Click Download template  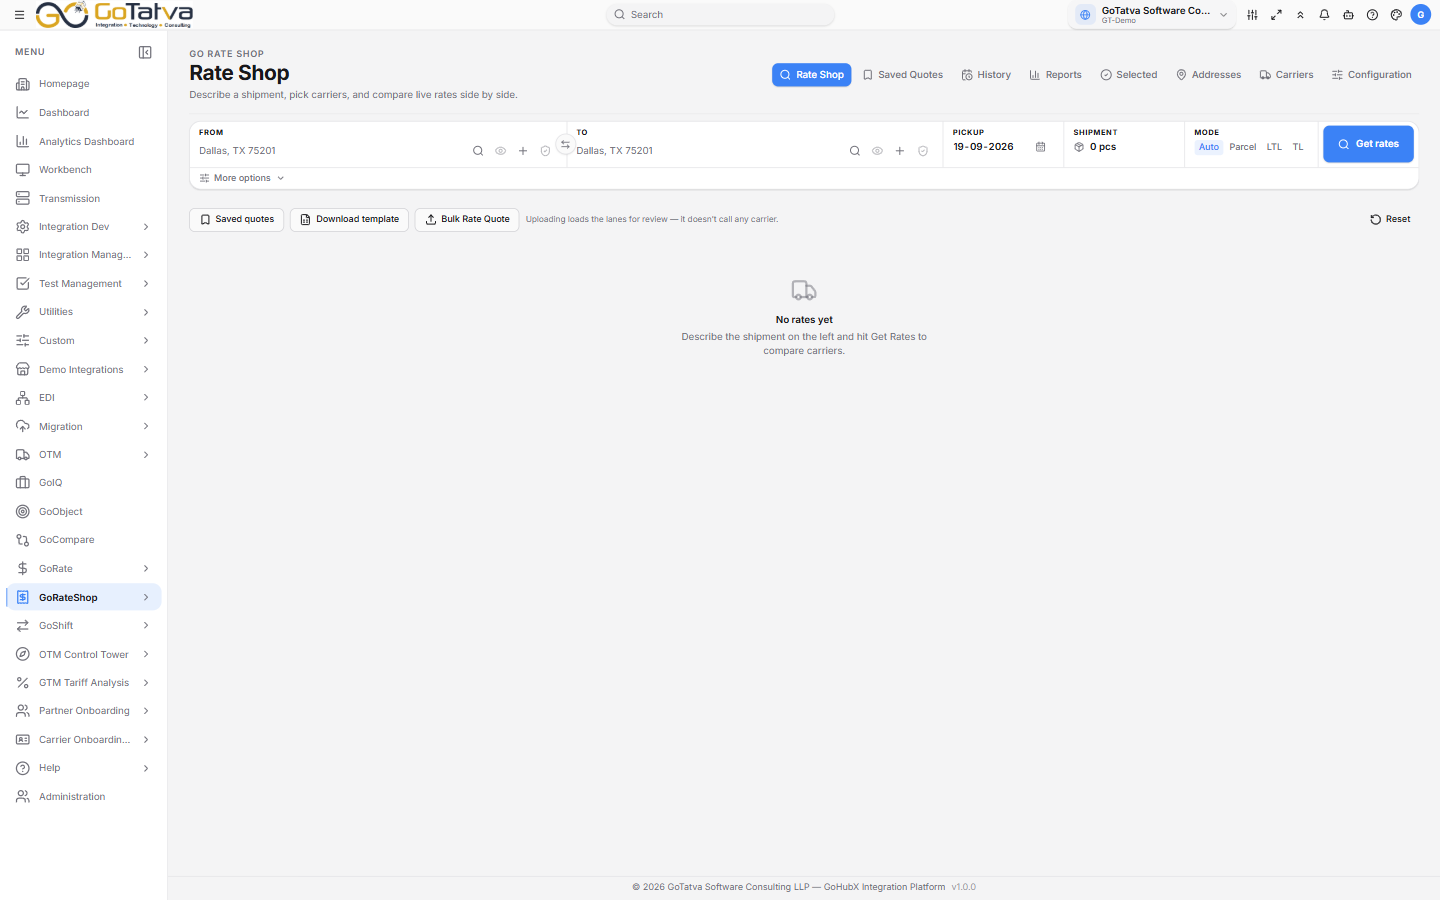coord(349,219)
